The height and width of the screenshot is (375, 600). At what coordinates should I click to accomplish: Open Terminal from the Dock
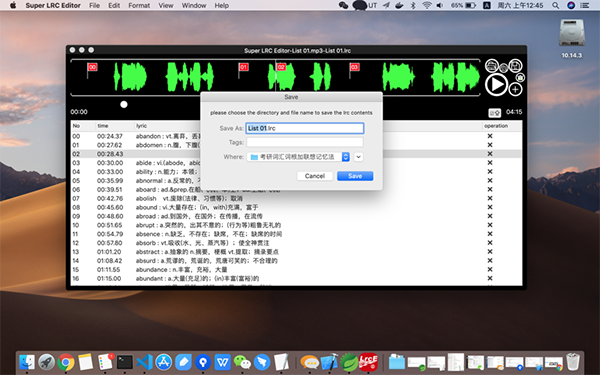[x=125, y=362]
